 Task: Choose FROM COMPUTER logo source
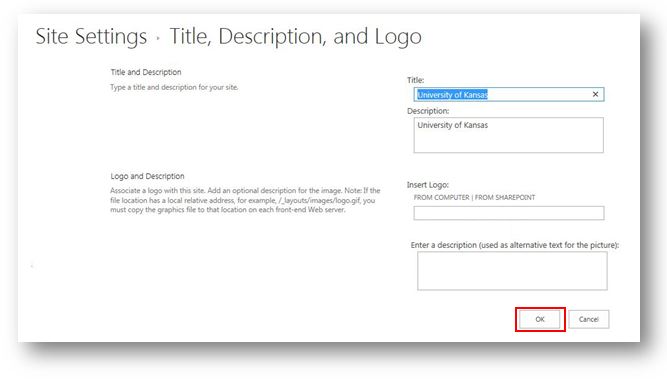pos(442,197)
